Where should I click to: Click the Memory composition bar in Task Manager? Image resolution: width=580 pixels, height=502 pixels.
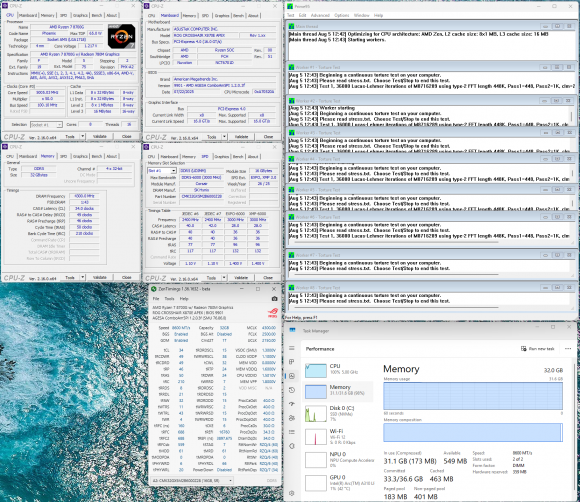pos(473,432)
